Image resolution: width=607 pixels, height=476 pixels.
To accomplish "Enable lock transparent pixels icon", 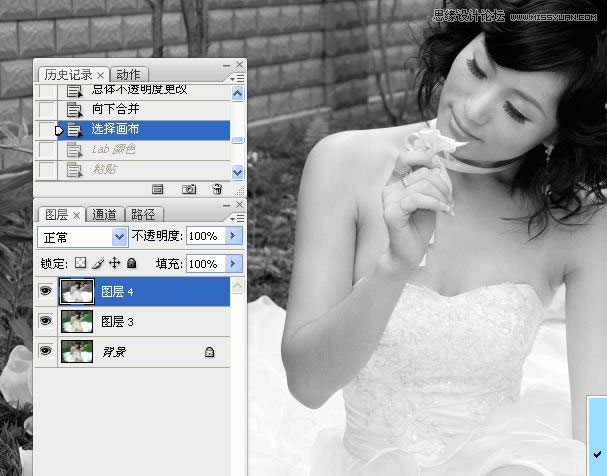I will pyautogui.click(x=81, y=264).
